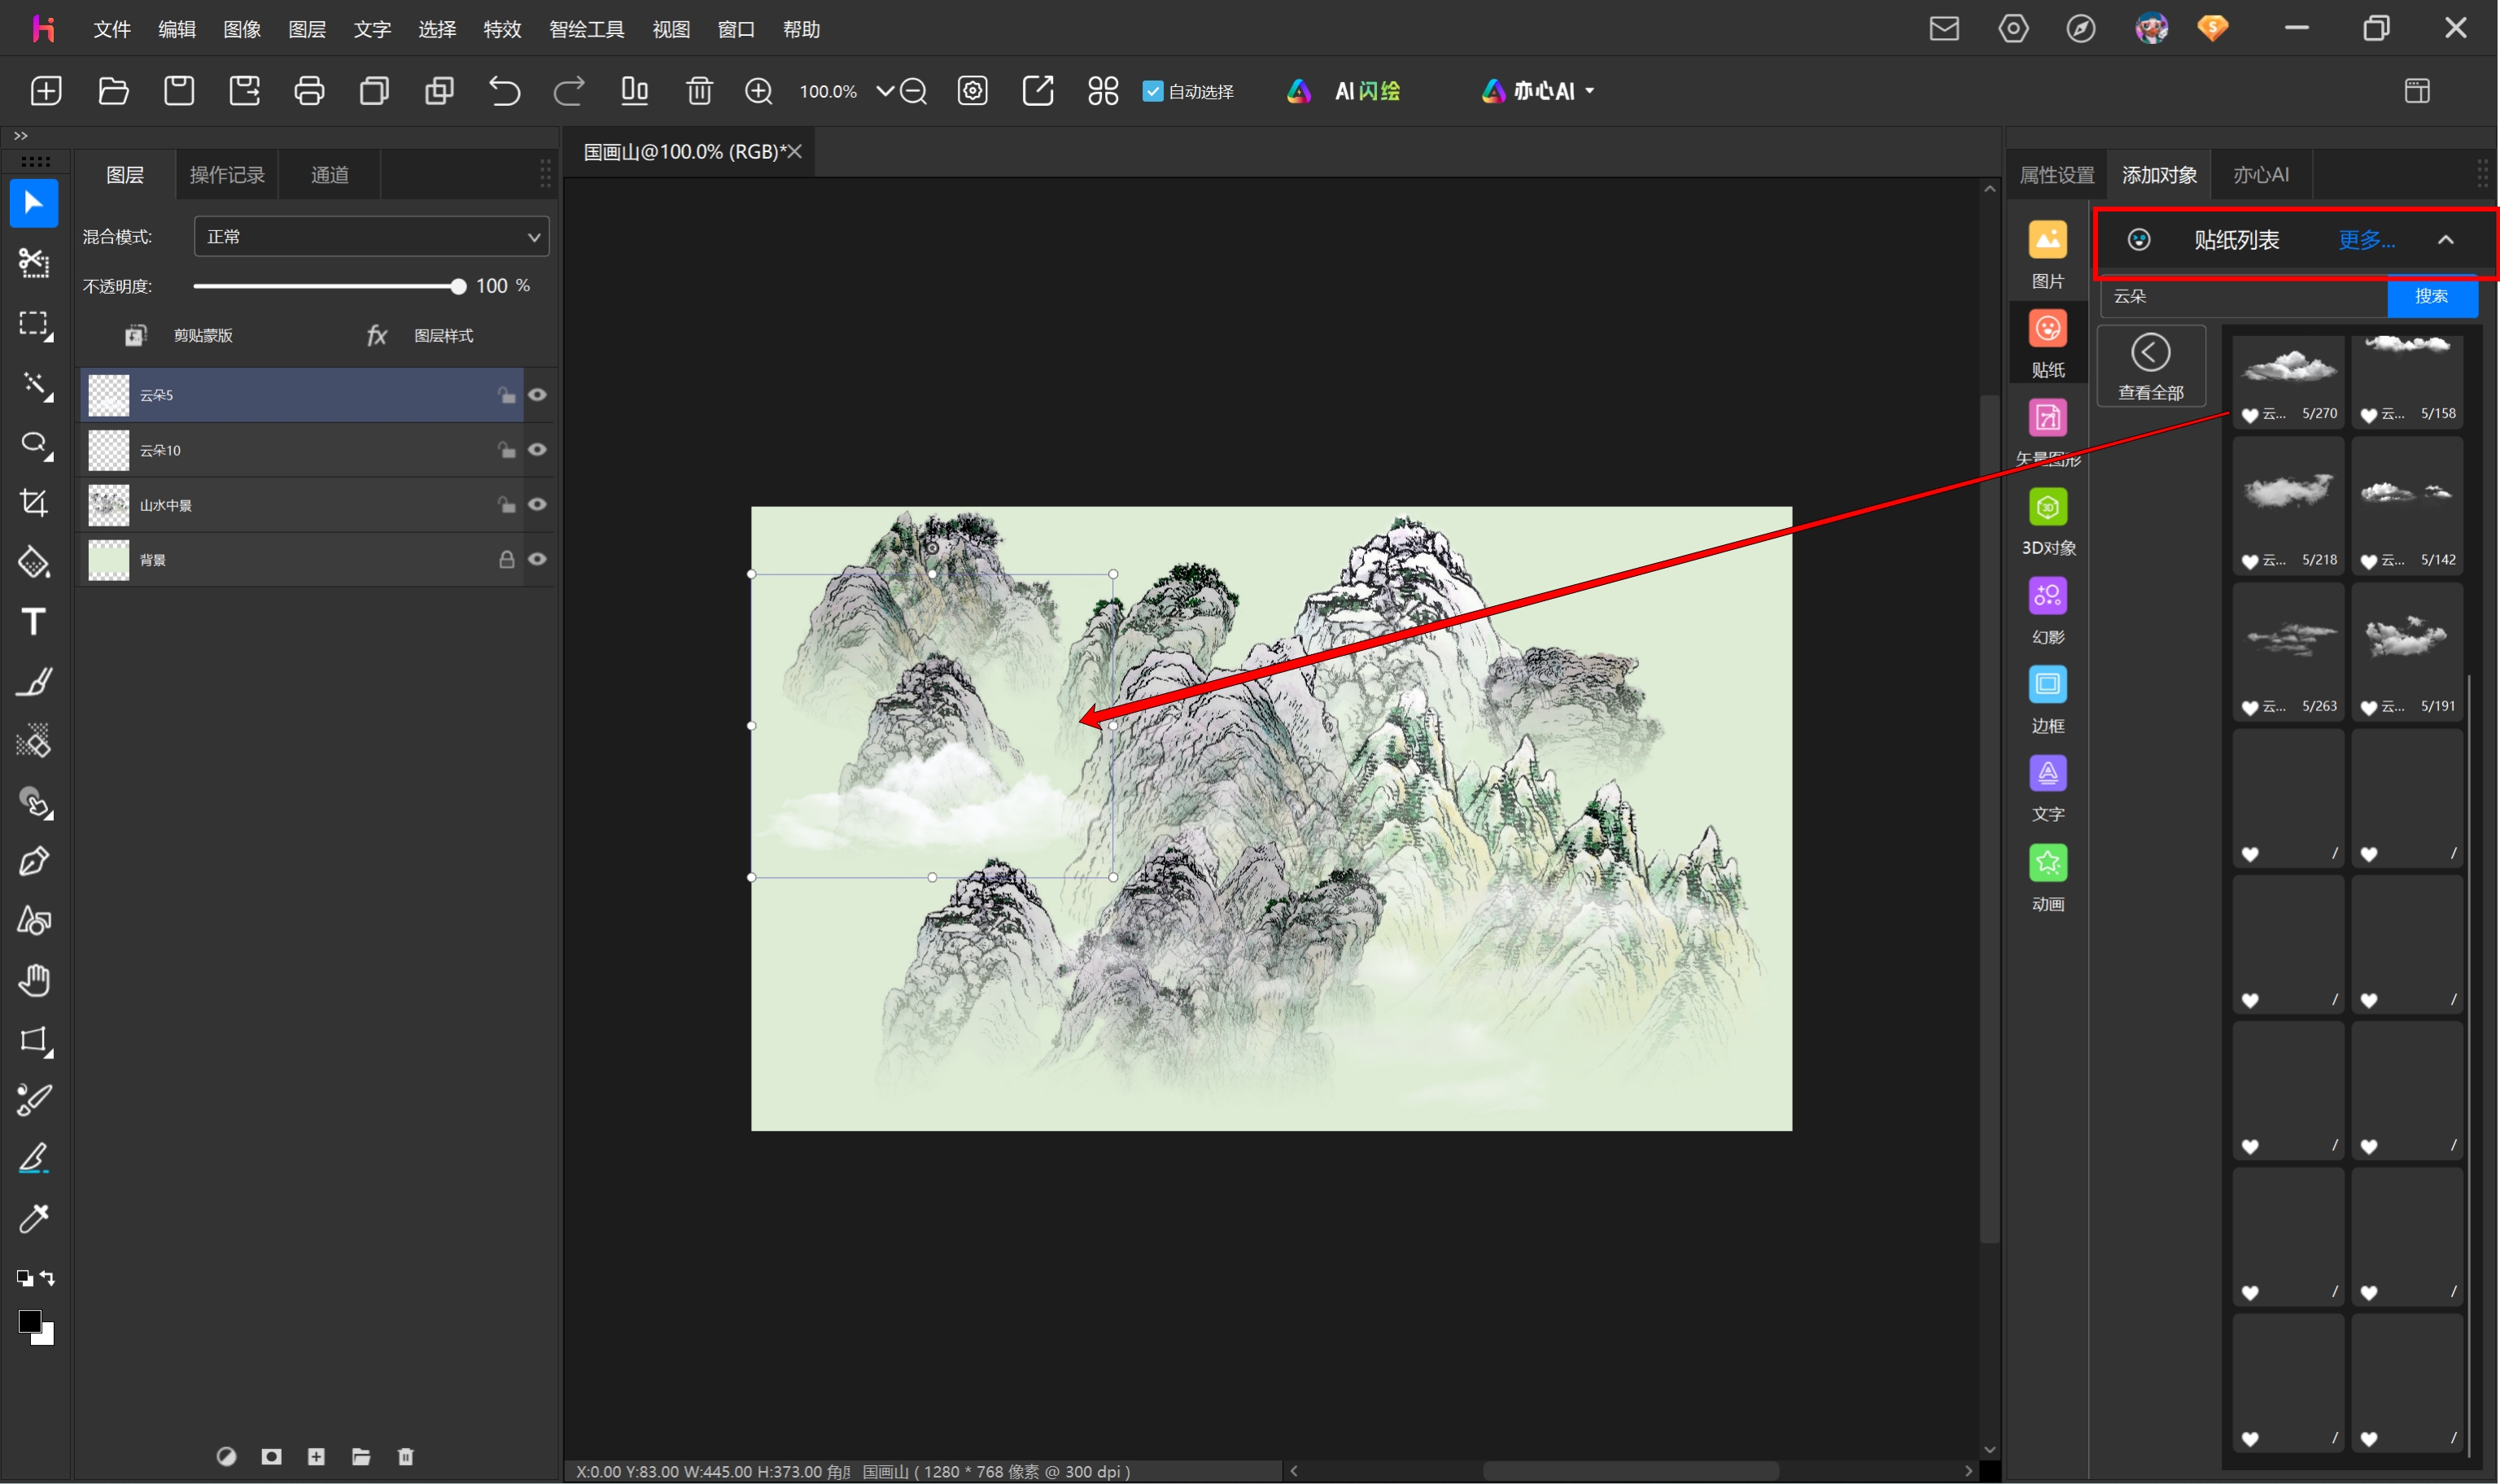This screenshot has width=2500, height=1484.
Task: Select the Pen tool
Action: 34,861
